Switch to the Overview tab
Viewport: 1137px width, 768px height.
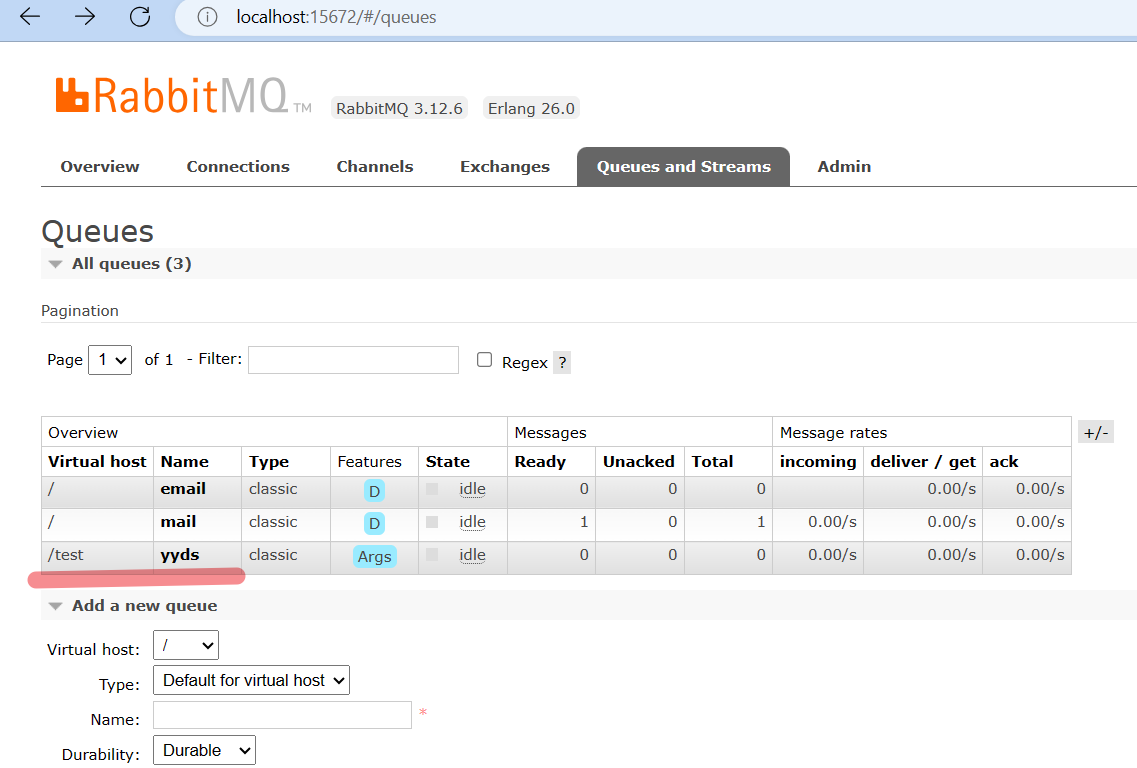point(100,166)
